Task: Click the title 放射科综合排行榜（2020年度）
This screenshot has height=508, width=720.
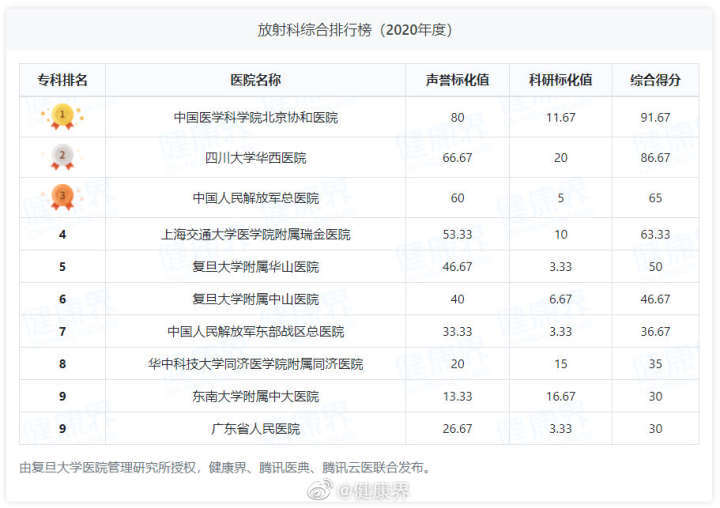Action: [354, 30]
